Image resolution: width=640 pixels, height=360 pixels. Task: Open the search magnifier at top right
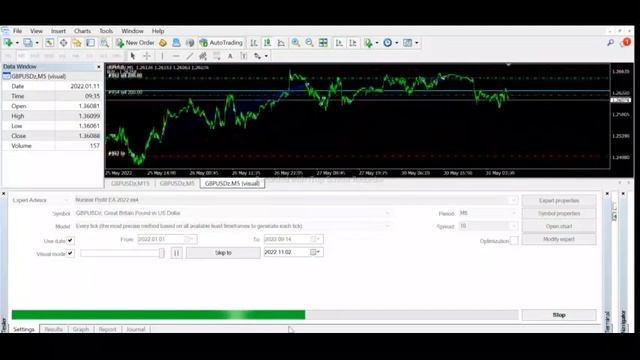click(611, 42)
